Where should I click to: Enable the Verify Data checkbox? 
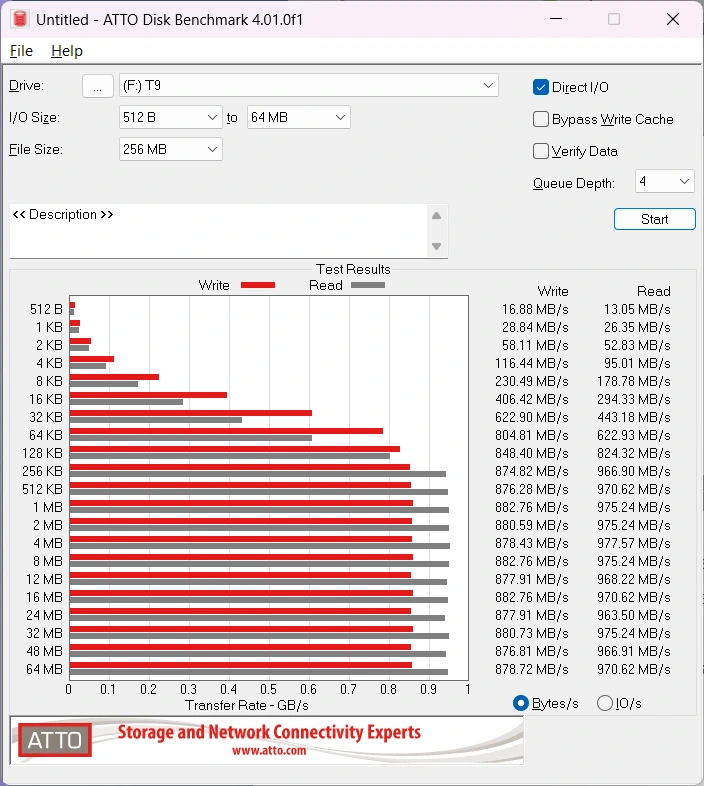541,151
